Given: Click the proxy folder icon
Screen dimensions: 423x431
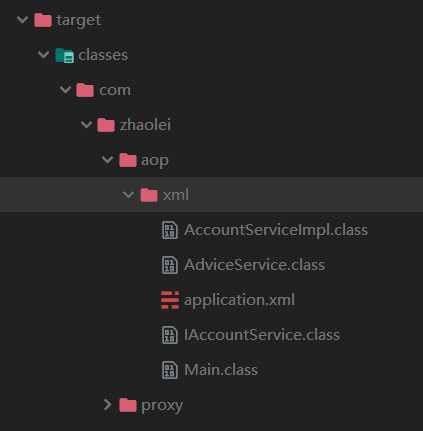Looking at the screenshot, I should (128, 405).
